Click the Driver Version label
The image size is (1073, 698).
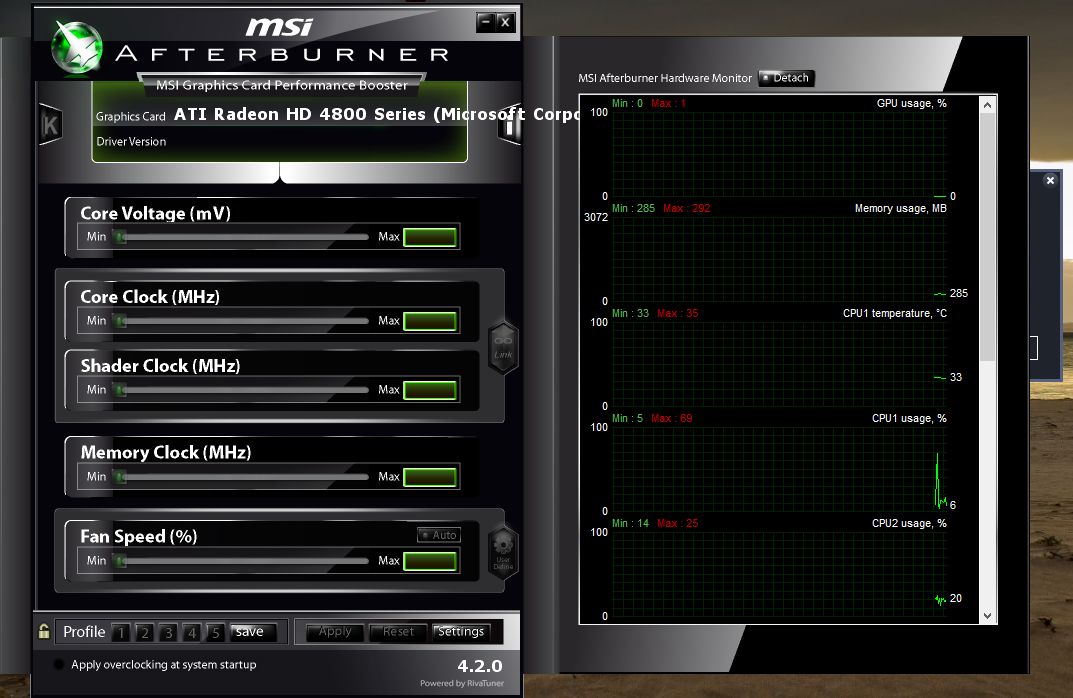pos(131,142)
